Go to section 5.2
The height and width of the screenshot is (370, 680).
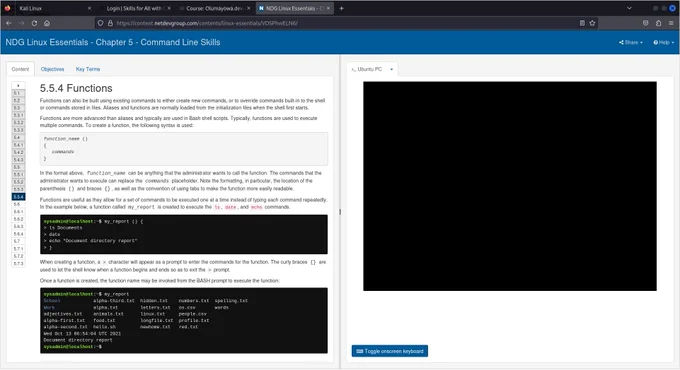pyautogui.click(x=18, y=100)
